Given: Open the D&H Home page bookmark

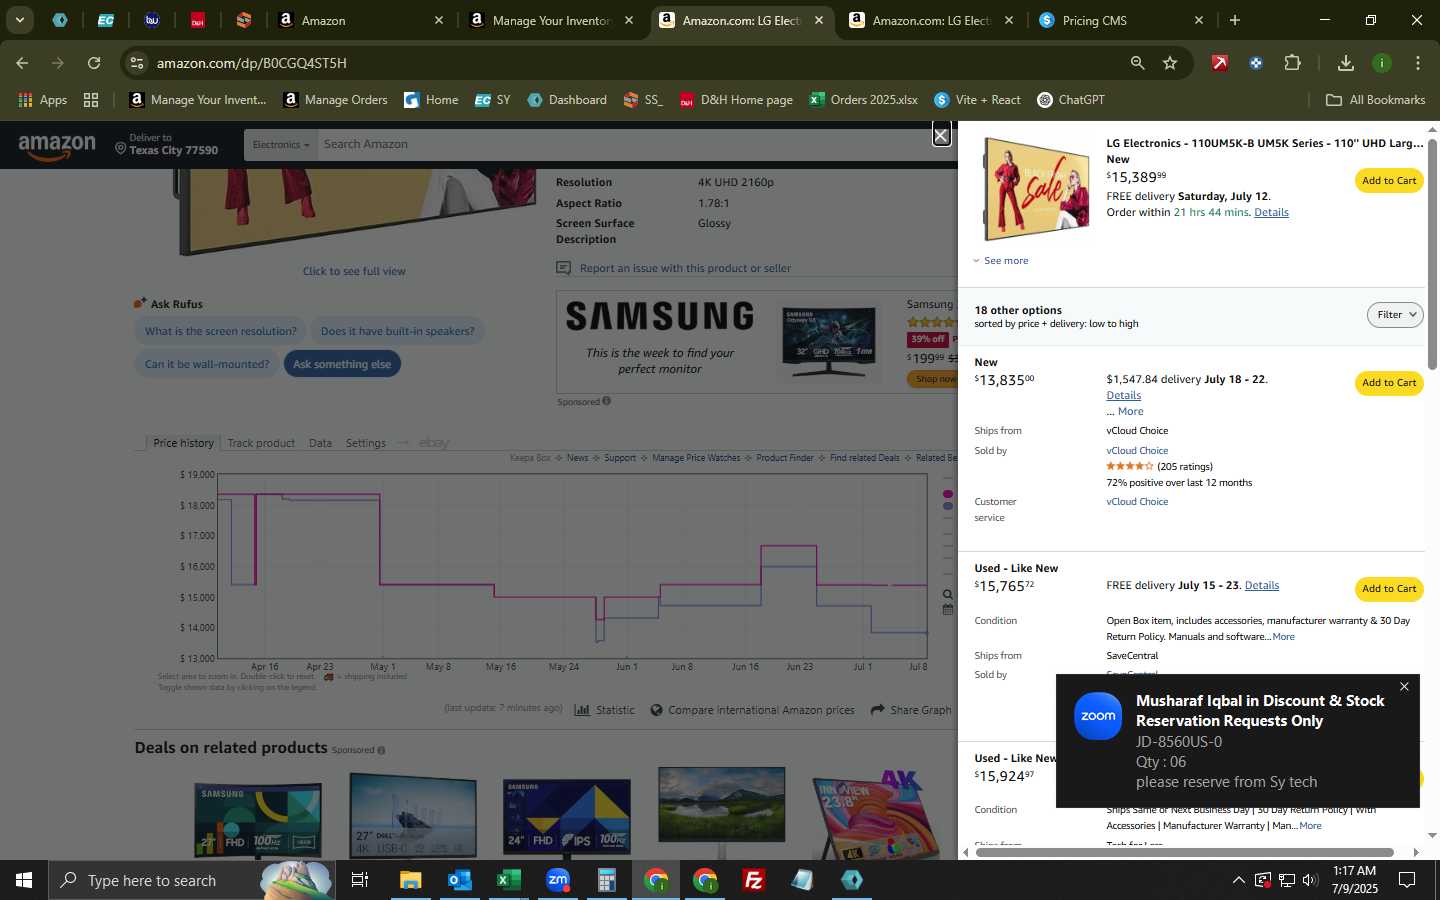Looking at the screenshot, I should (x=736, y=100).
